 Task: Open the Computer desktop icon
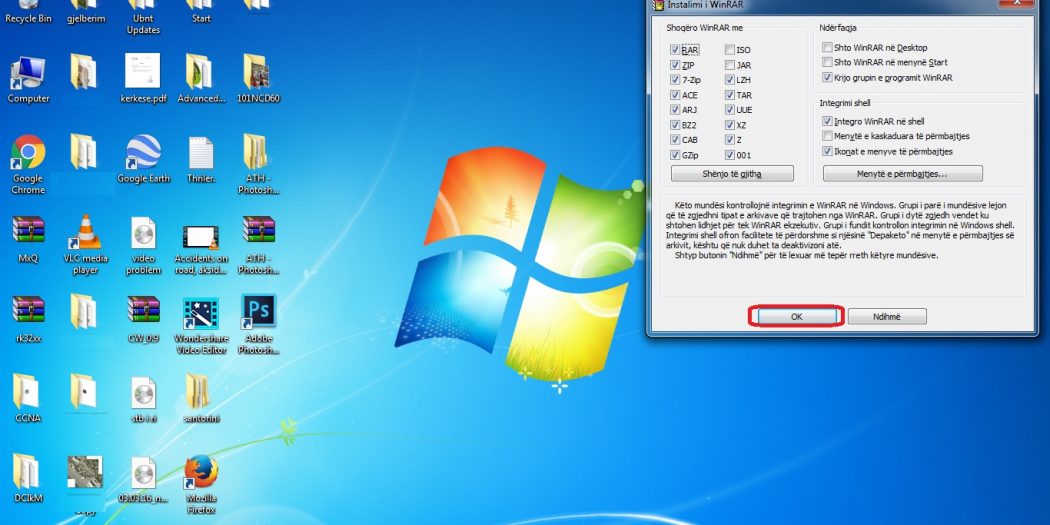(x=28, y=79)
